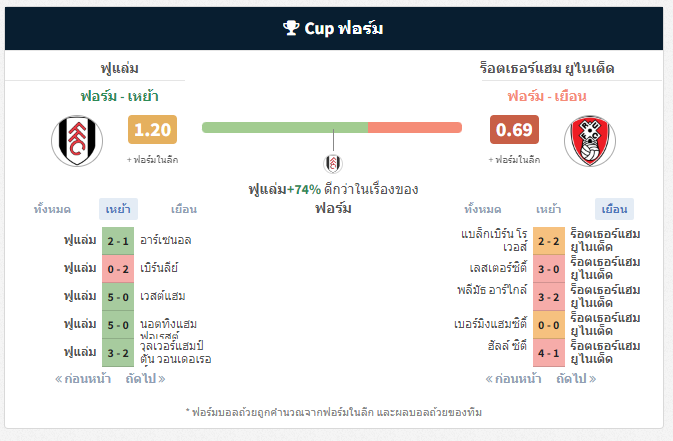673x441 pixels.
Task: Click the Fulham club crest logo
Action: (x=77, y=141)
